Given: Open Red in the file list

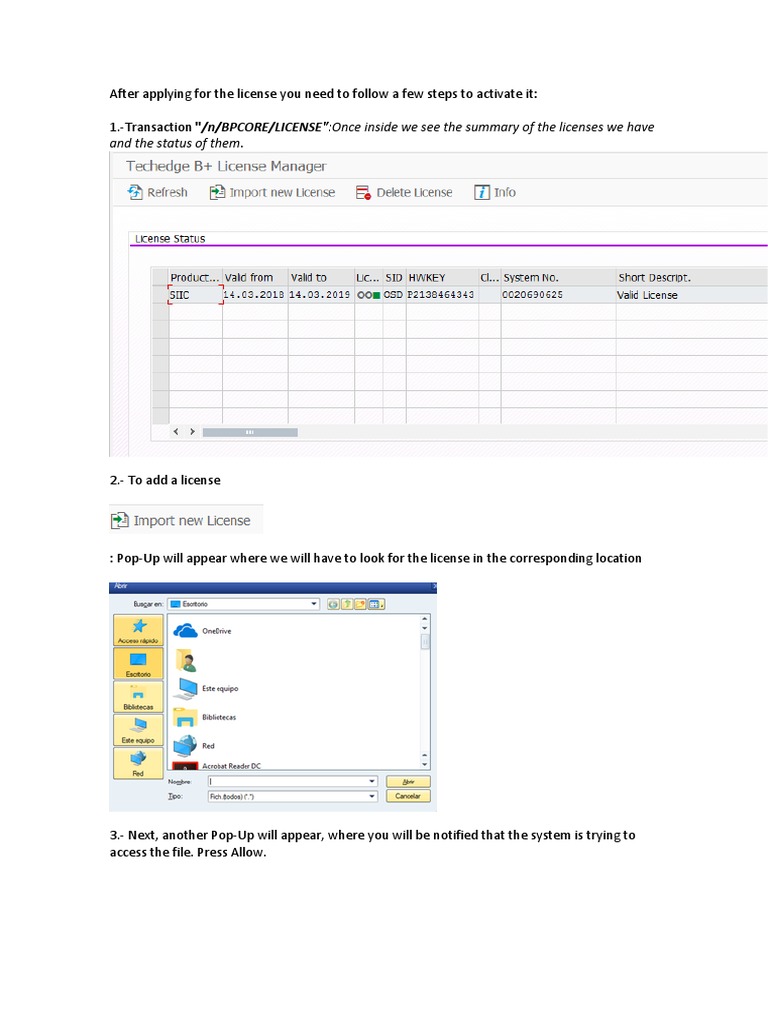Looking at the screenshot, I should pyautogui.click(x=194, y=745).
